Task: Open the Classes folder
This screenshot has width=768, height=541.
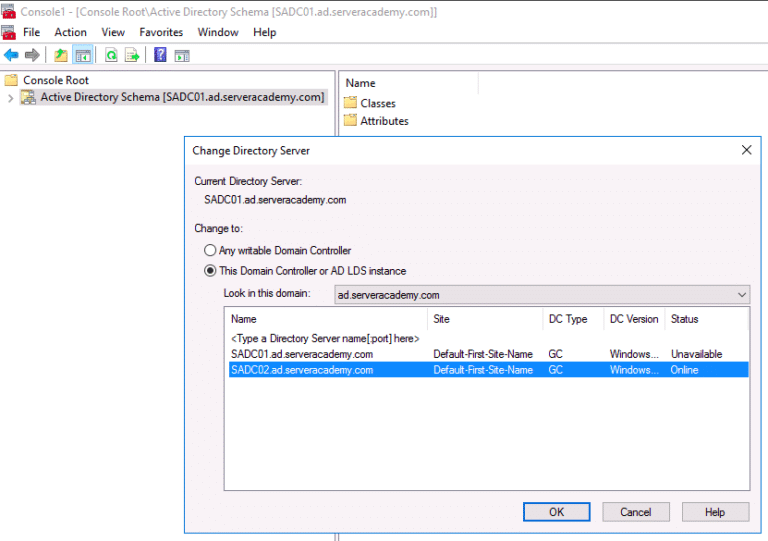Action: 377,103
